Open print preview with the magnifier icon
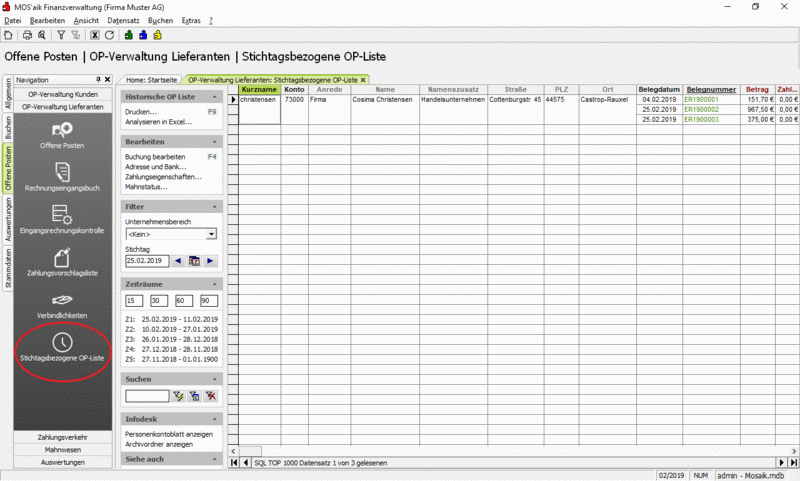 coord(42,35)
